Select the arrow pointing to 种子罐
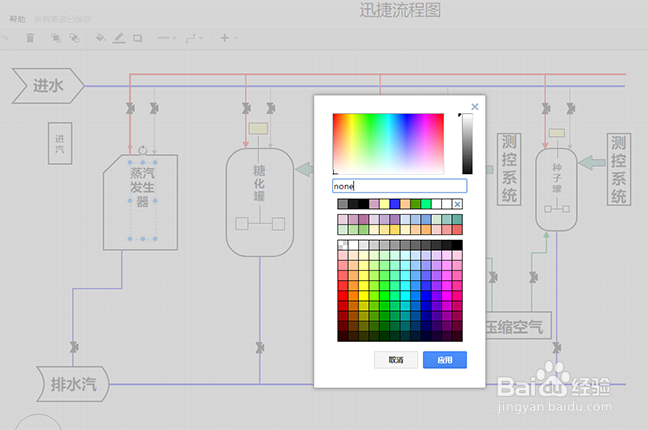The width and height of the screenshot is (648, 430). (x=592, y=162)
